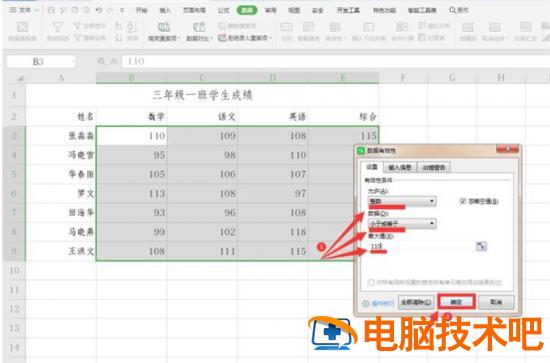Switch to the 公式 ribbon tab
The height and width of the screenshot is (363, 550).
point(223,10)
